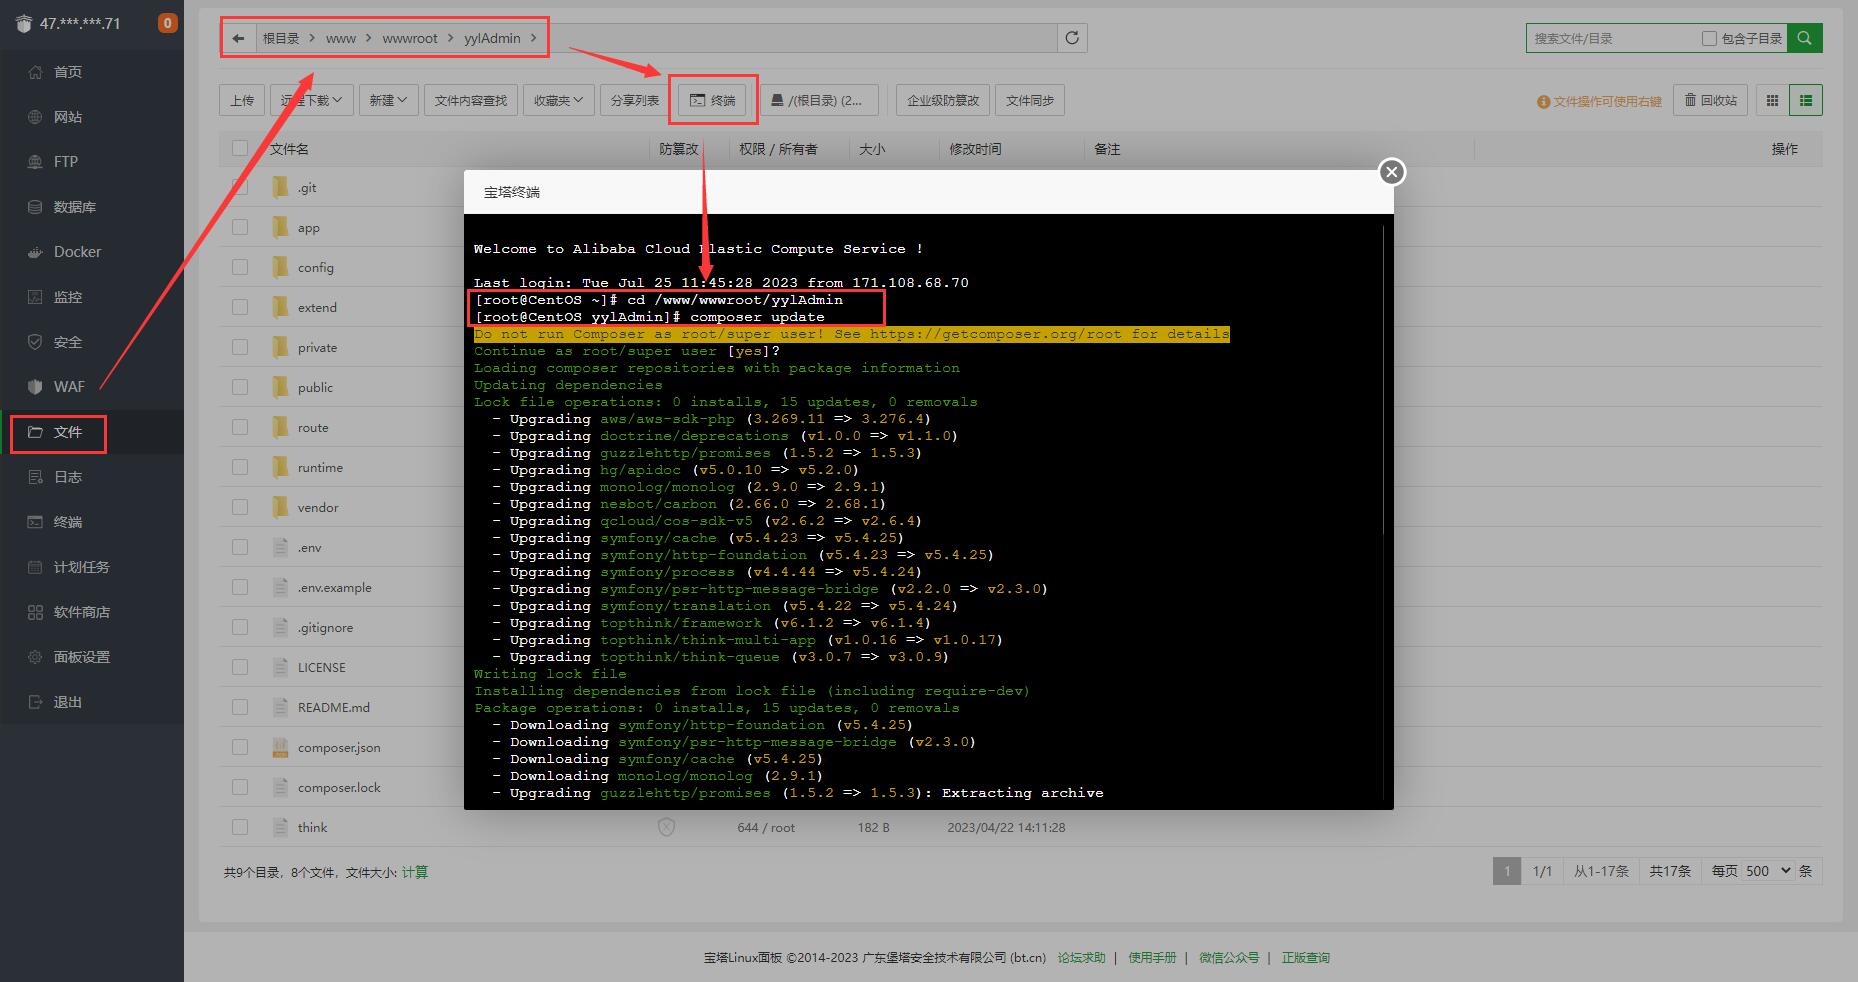Switch to list view layout
Screen dimensions: 1858x982
click(1805, 100)
